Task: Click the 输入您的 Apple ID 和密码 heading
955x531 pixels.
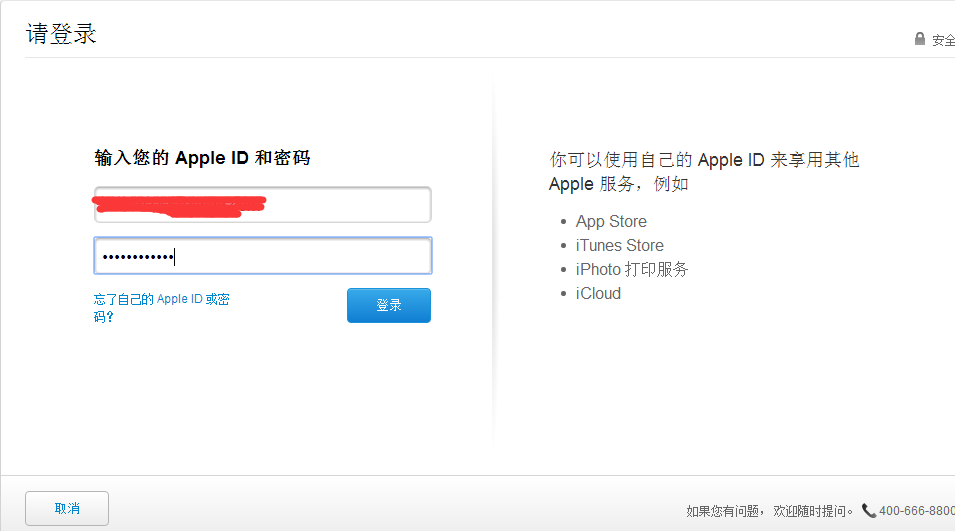Action: [x=202, y=158]
